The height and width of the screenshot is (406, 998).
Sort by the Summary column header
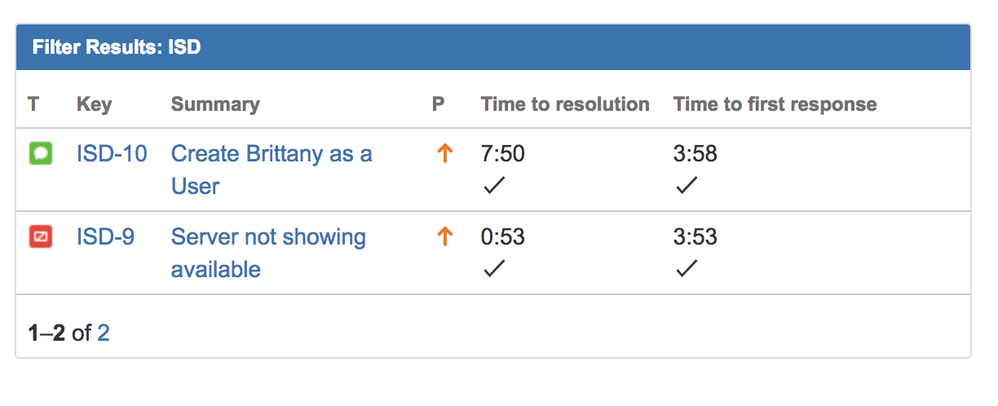[x=215, y=104]
